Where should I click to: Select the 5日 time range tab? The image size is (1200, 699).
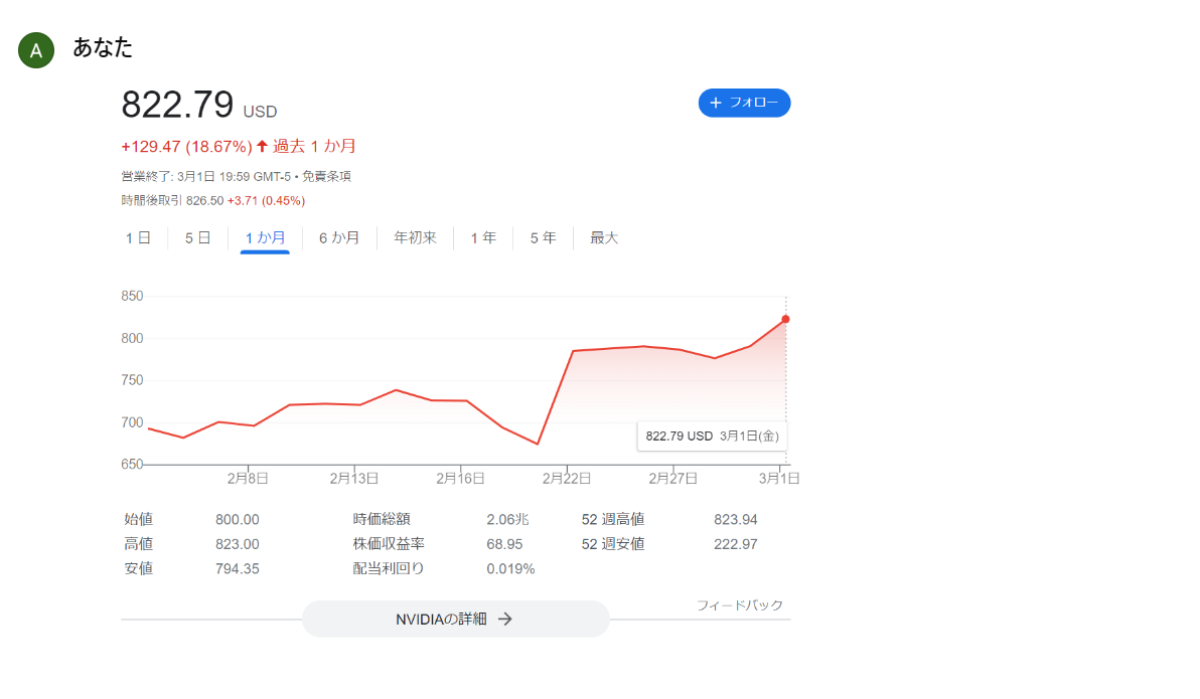[197, 238]
